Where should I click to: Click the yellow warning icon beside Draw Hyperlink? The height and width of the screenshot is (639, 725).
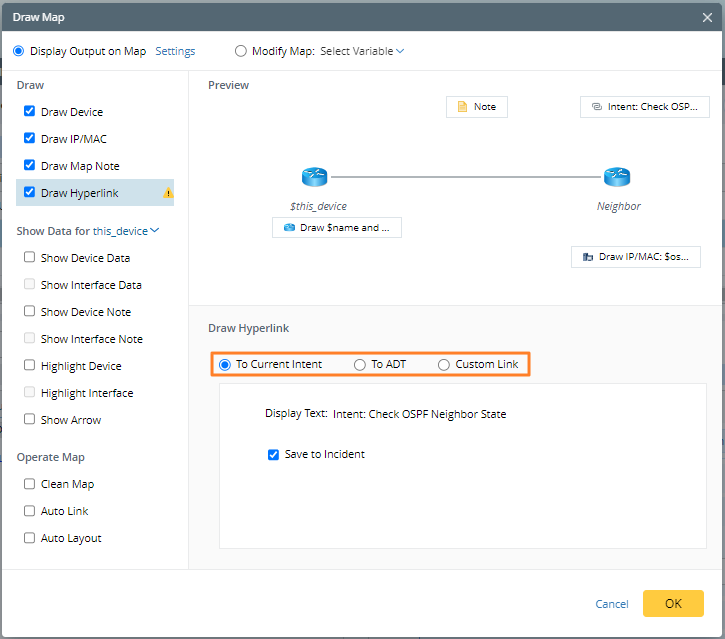pos(168,193)
